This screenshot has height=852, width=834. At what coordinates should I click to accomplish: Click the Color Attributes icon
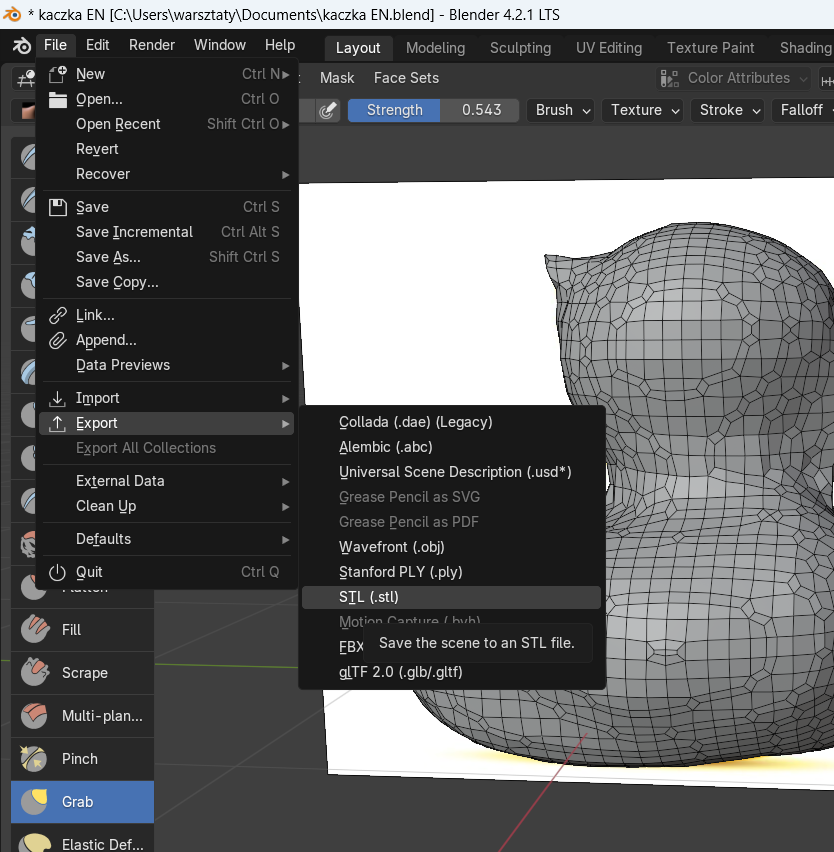click(x=670, y=79)
